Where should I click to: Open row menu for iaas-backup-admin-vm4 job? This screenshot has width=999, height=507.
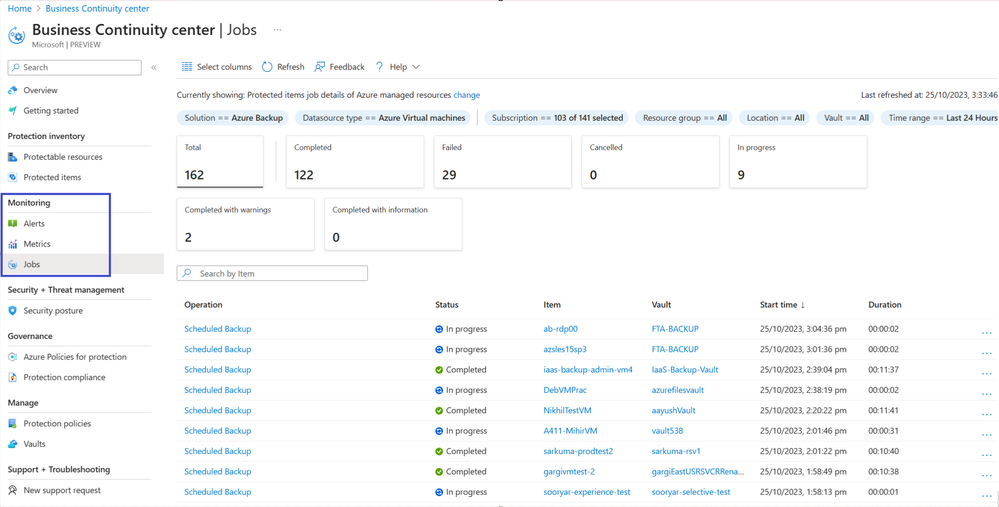[987, 373]
